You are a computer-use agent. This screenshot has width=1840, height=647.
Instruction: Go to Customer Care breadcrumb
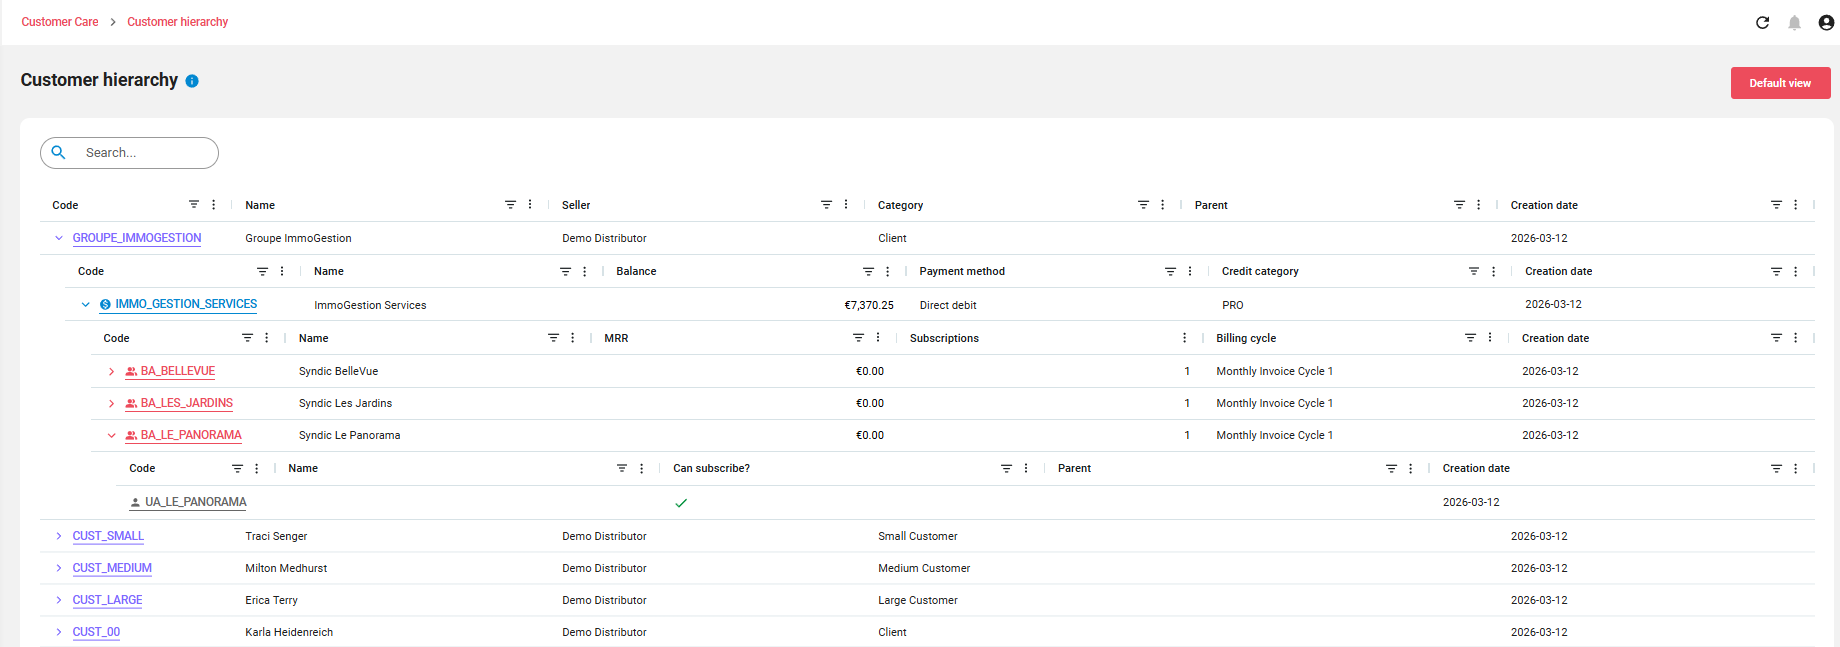pos(60,22)
